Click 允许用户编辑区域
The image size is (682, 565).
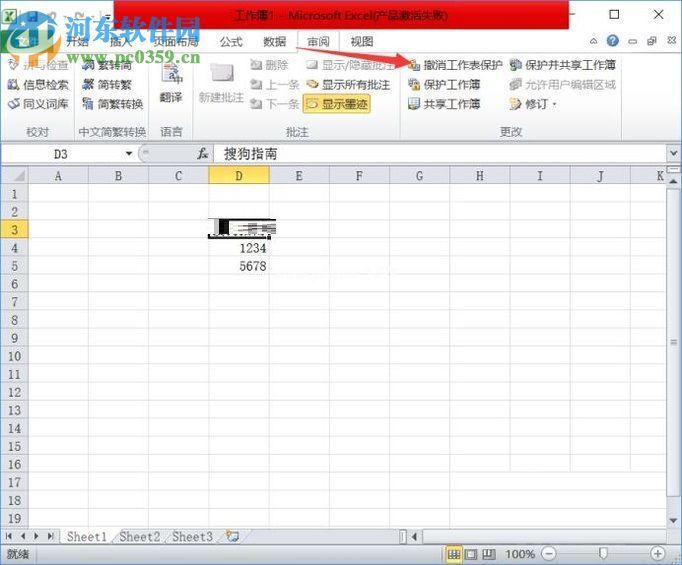[x=563, y=84]
